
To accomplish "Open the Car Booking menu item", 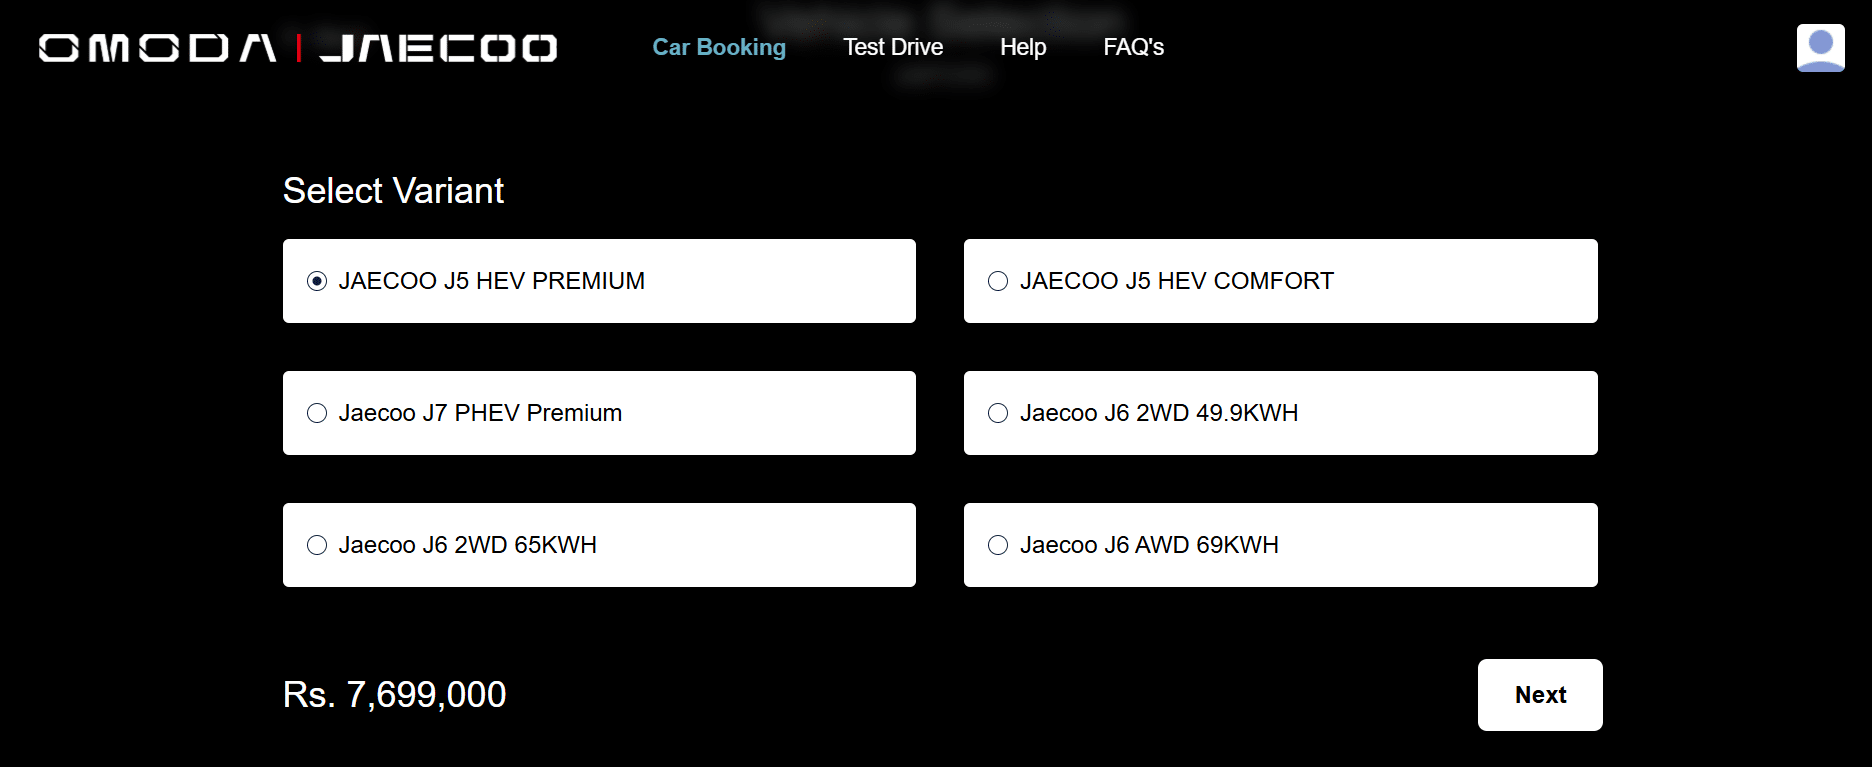I will 719,47.
